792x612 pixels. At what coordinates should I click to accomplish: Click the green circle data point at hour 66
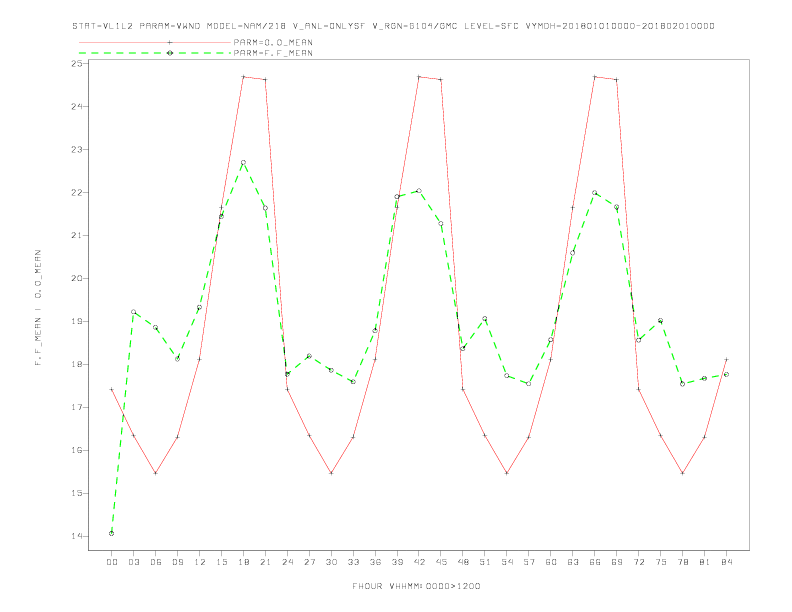click(x=595, y=193)
